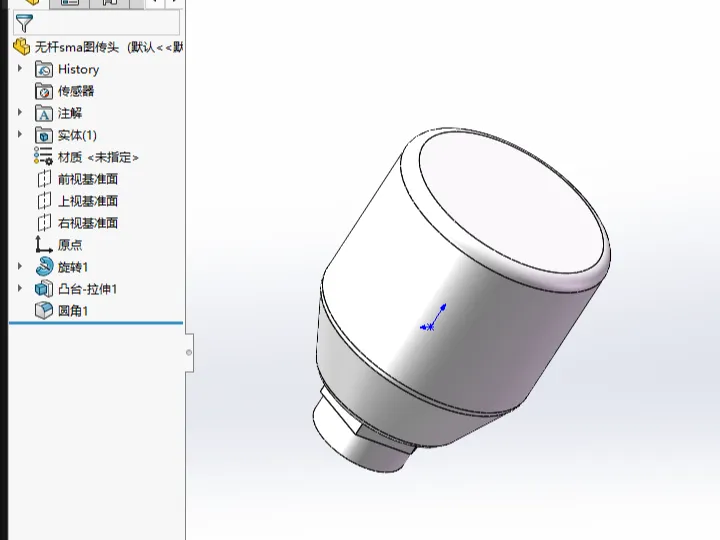Expand the 实体(1) solid bodies folder
This screenshot has width=720, height=540.
[20, 135]
